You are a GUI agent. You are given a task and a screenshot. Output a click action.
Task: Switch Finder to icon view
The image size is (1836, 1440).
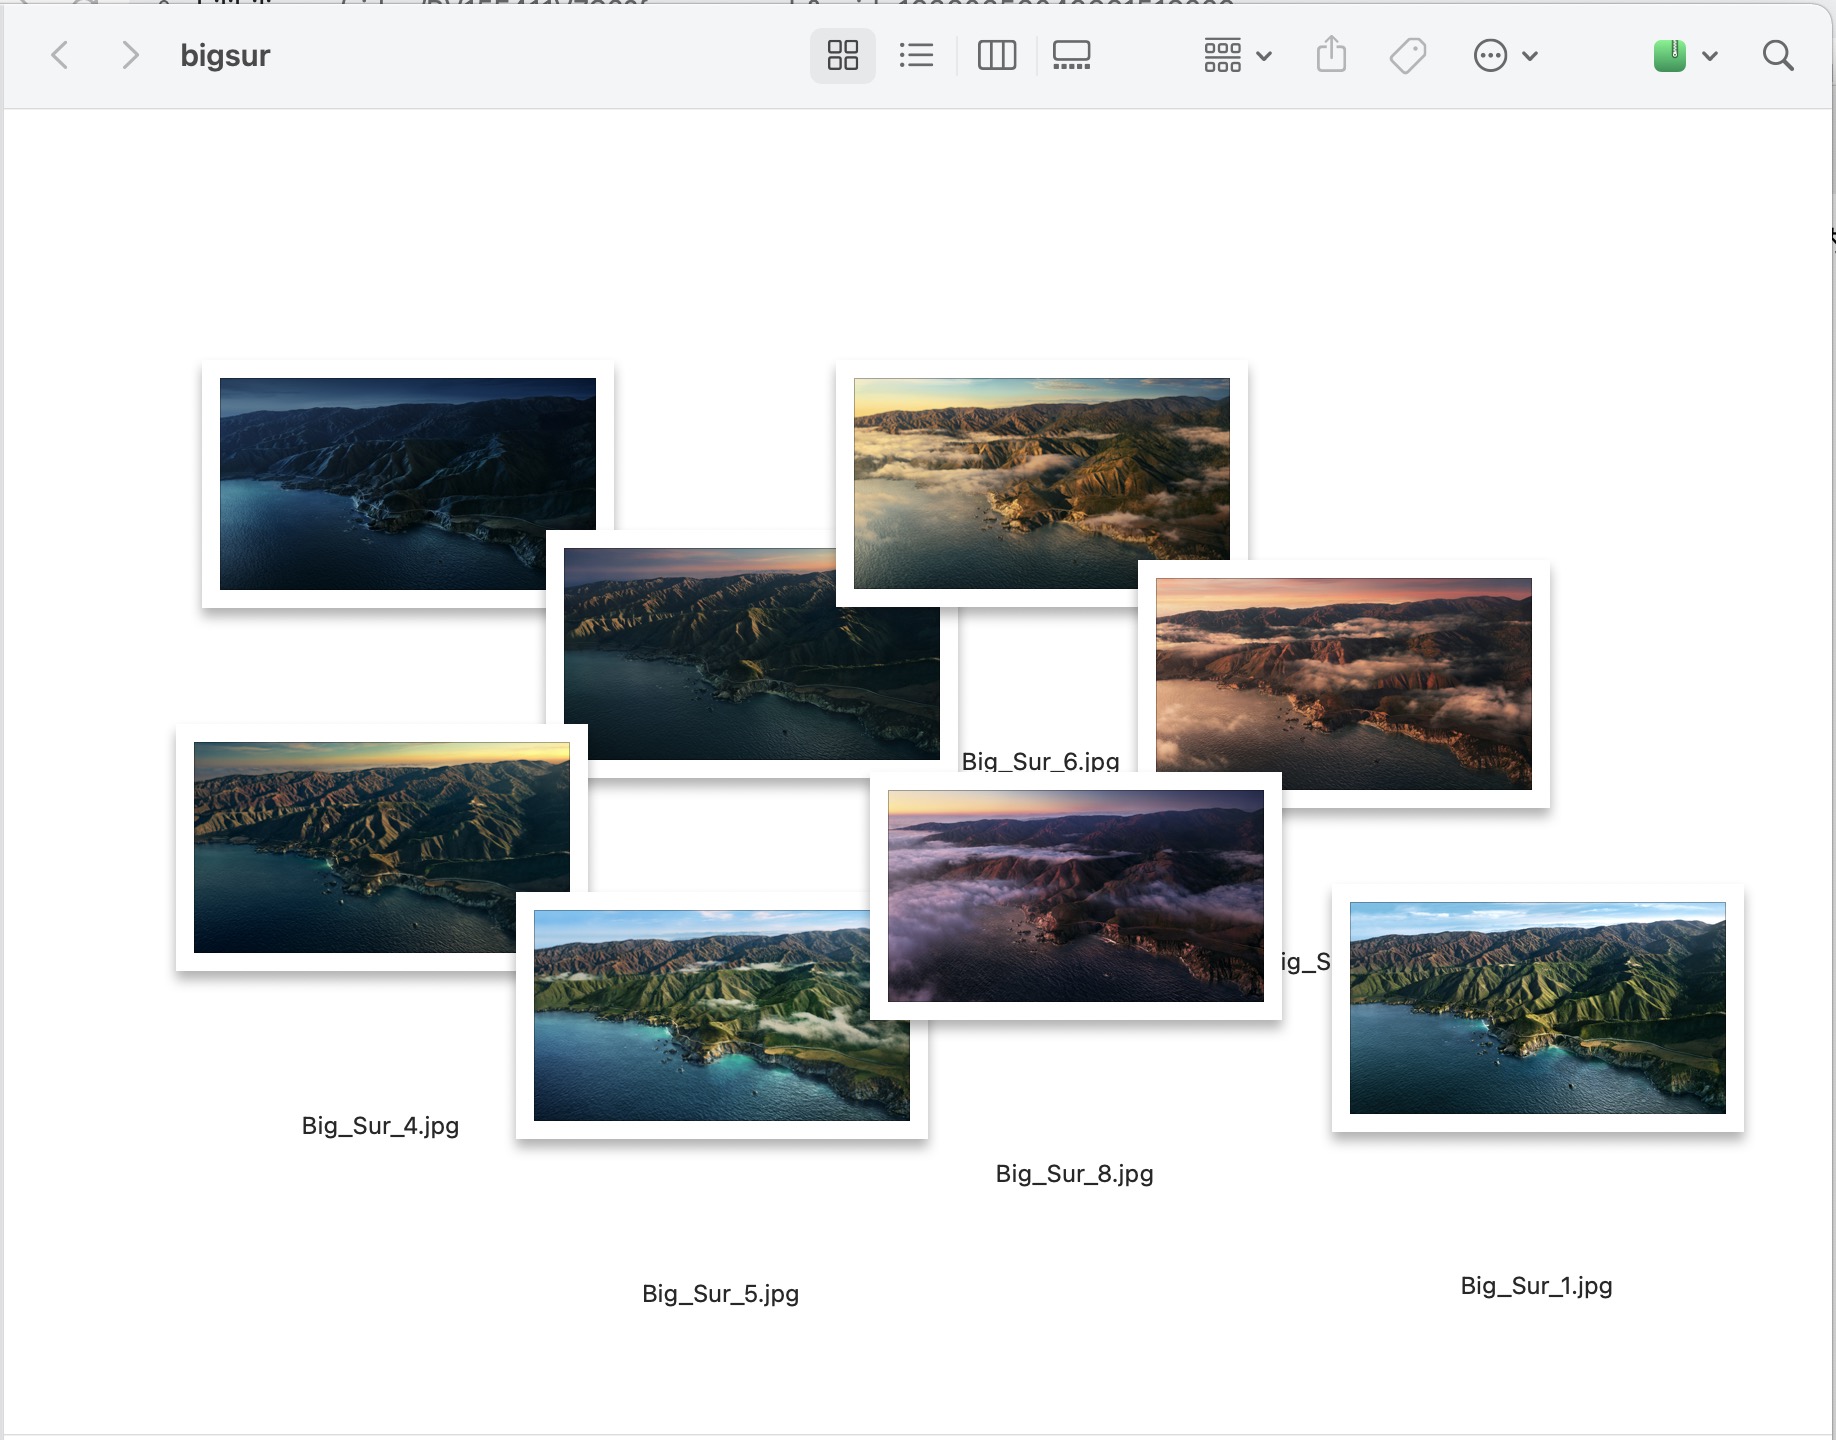(x=843, y=55)
